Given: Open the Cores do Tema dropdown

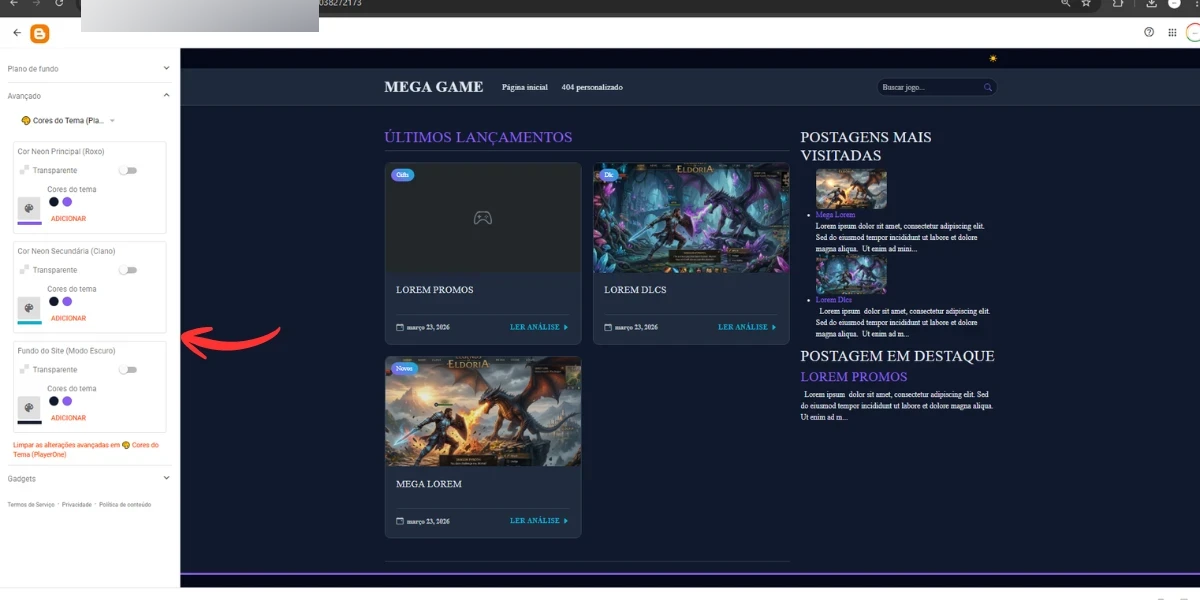Looking at the screenshot, I should (x=68, y=120).
